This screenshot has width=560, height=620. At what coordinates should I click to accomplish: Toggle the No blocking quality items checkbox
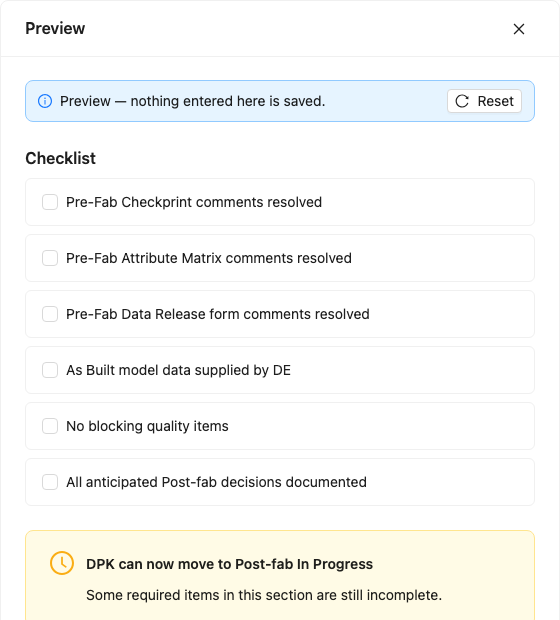[x=50, y=426]
